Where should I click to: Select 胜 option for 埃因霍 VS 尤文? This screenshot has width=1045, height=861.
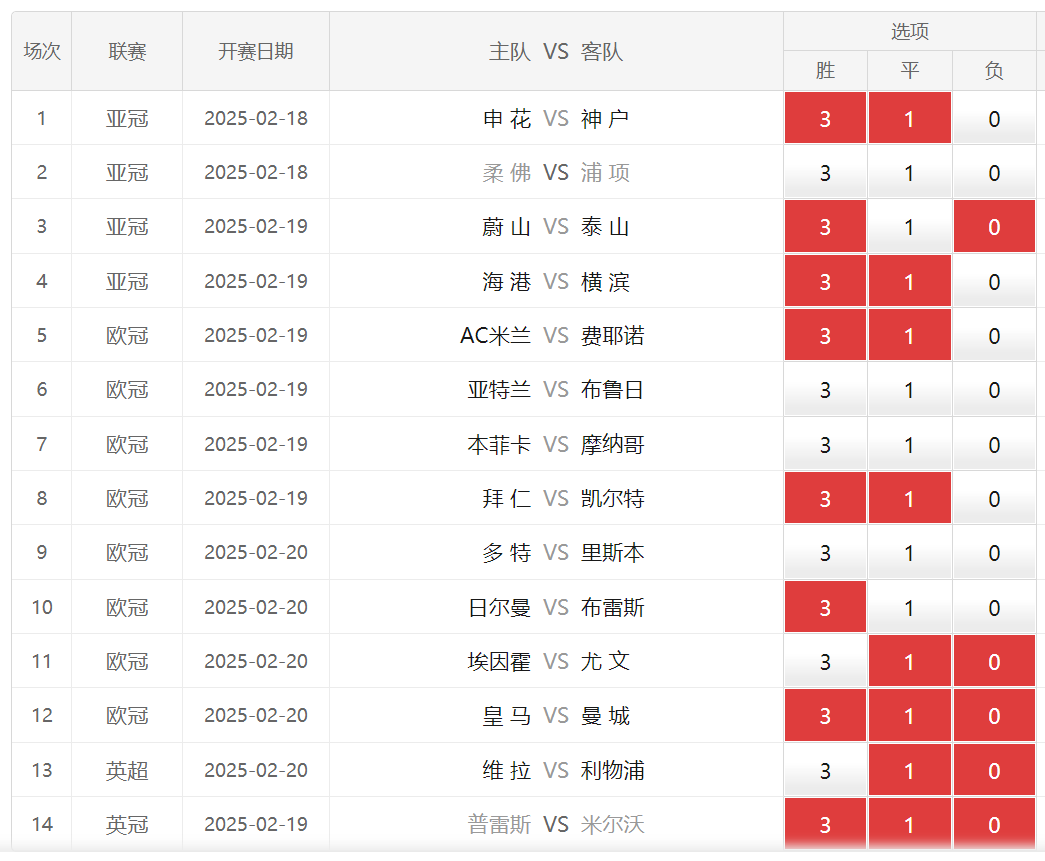tap(825, 661)
